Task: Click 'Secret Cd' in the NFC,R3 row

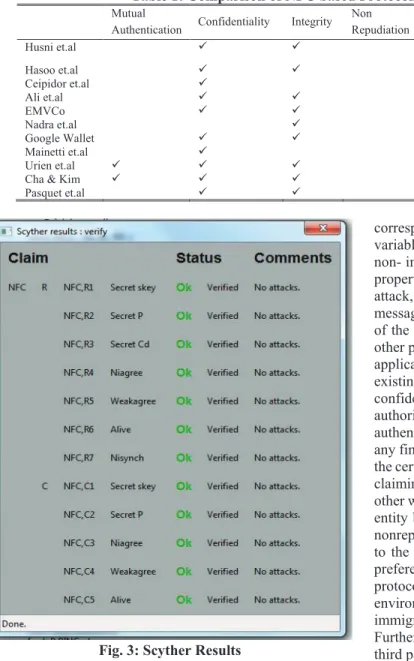Action: [130, 344]
